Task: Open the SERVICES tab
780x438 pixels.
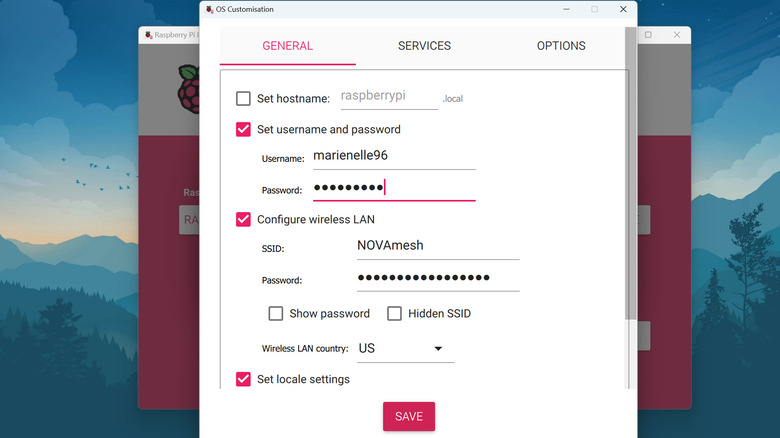Action: pos(424,46)
